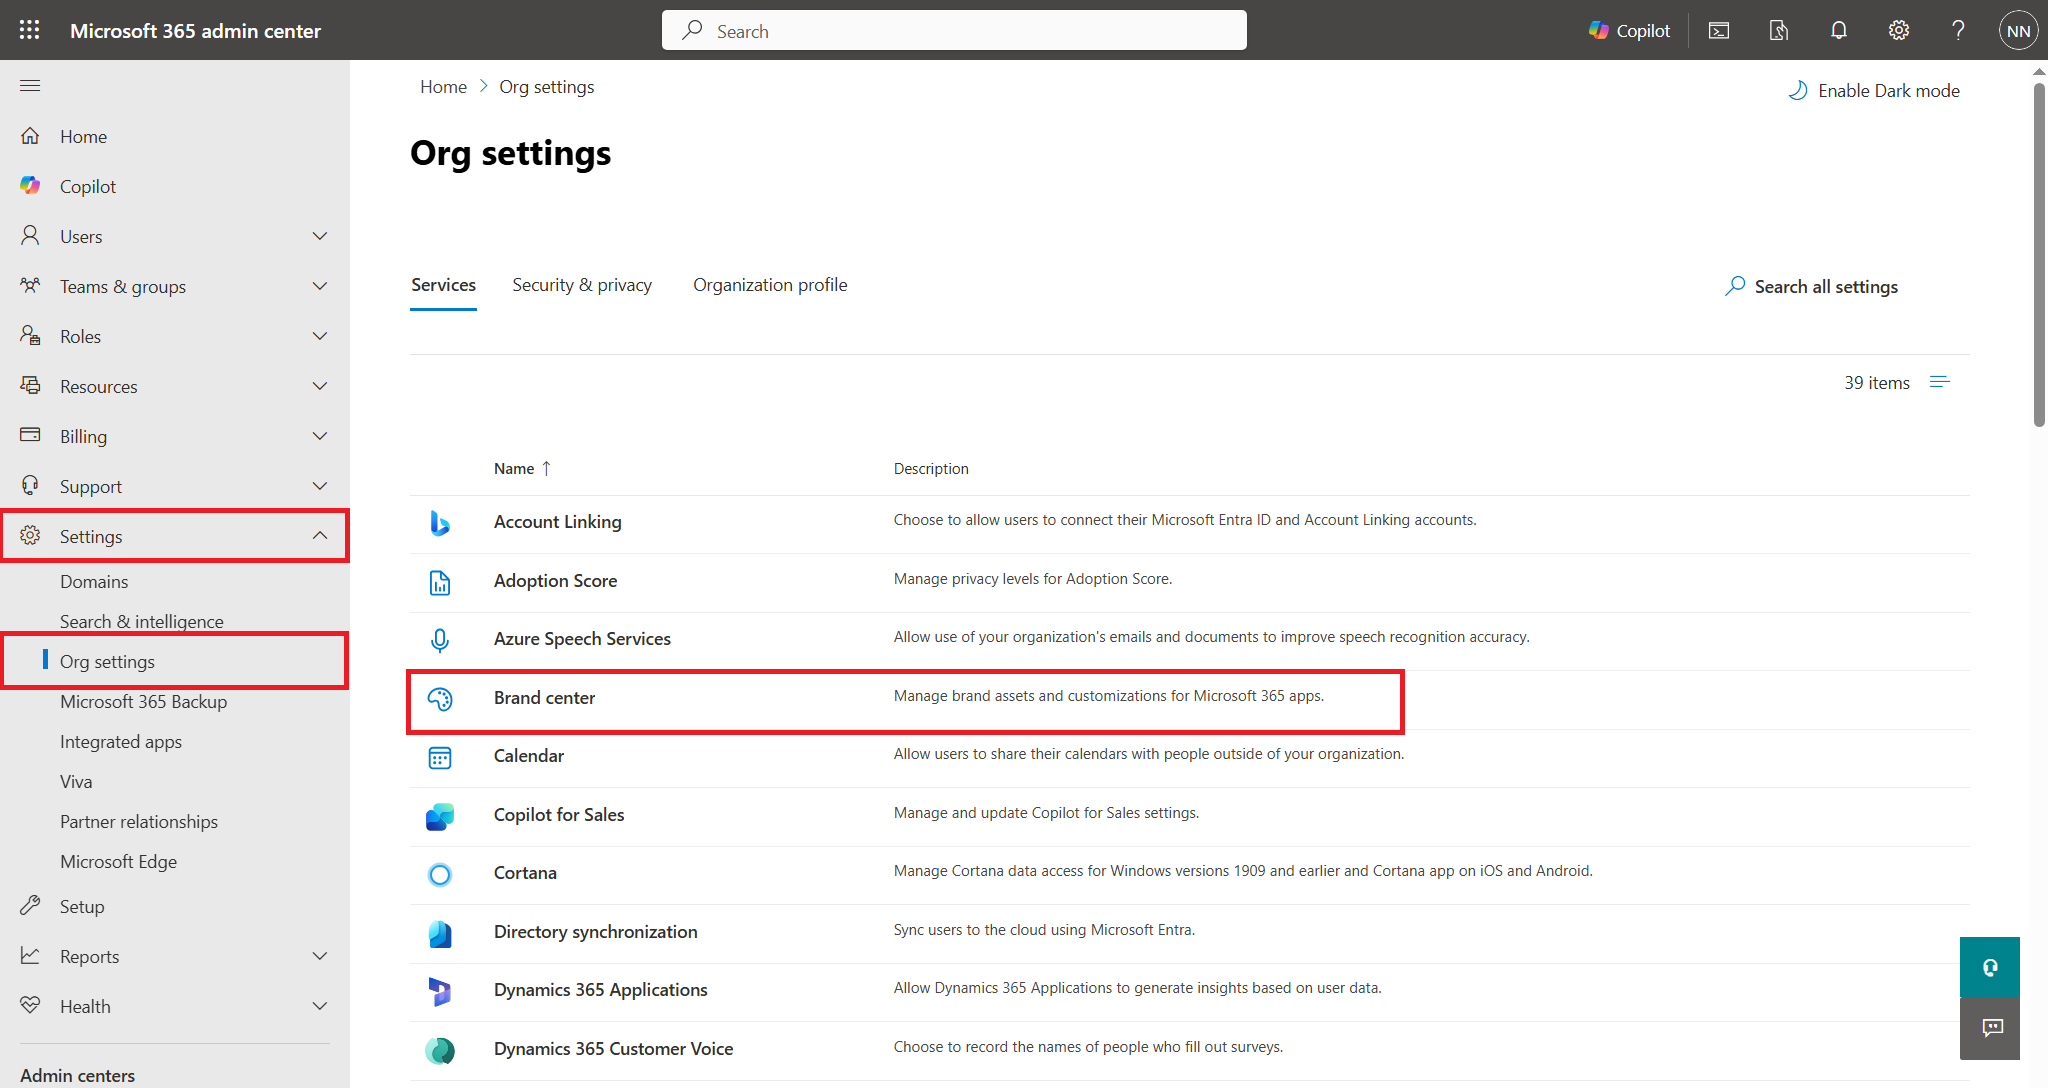Open the header settings gear icon
The image size is (2048, 1088).
1898,31
